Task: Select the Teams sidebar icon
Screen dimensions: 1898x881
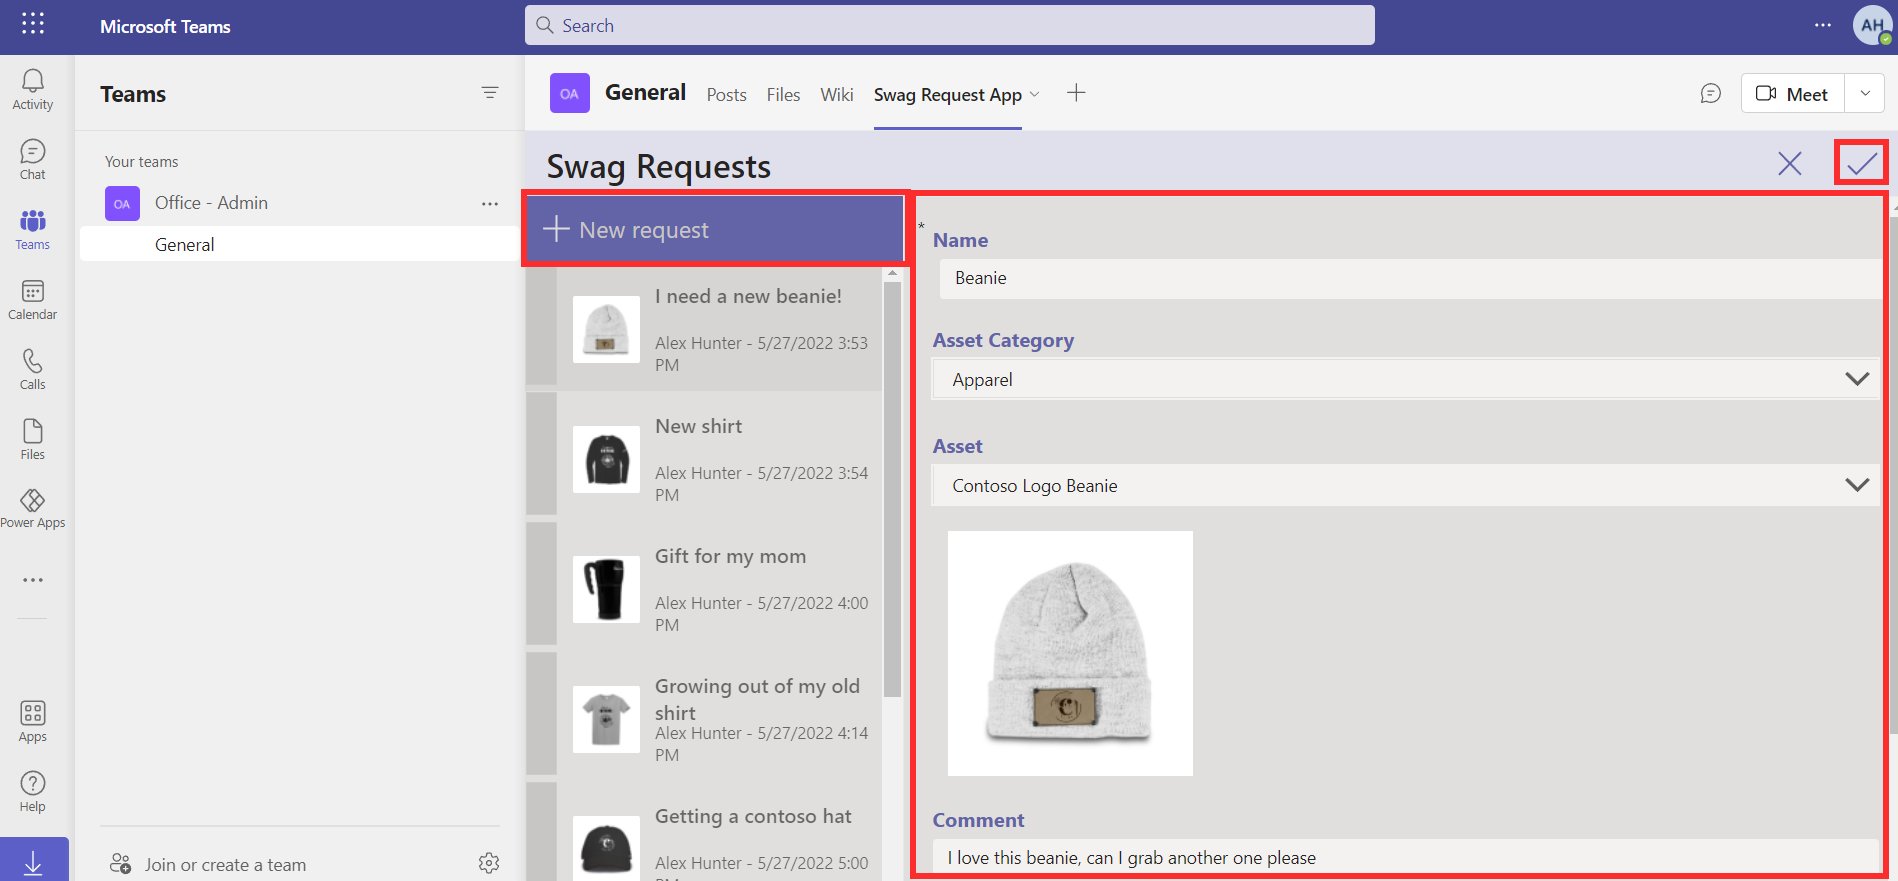Action: point(33,230)
